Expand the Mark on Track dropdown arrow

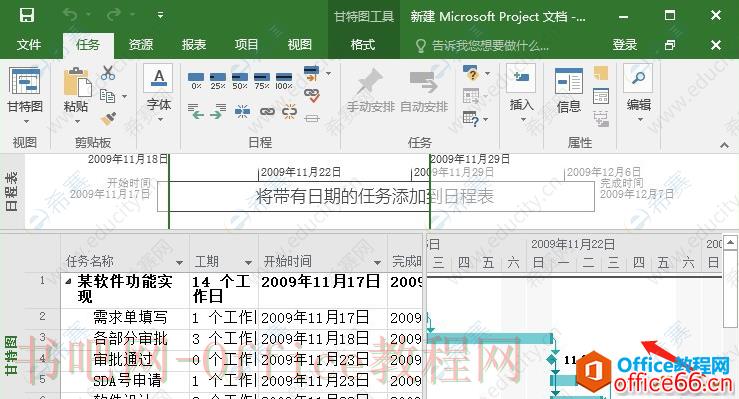tap(328, 73)
